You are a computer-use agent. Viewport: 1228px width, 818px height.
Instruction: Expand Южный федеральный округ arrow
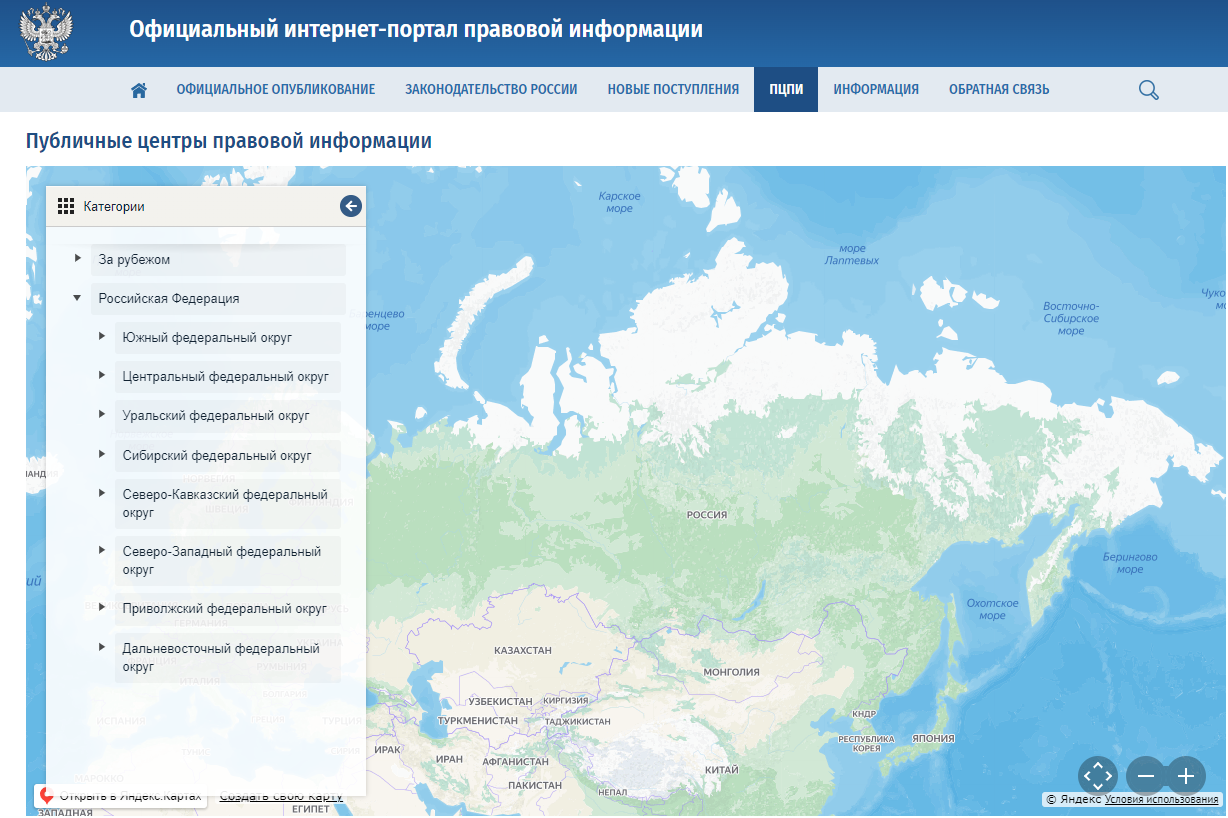pyautogui.click(x=102, y=336)
